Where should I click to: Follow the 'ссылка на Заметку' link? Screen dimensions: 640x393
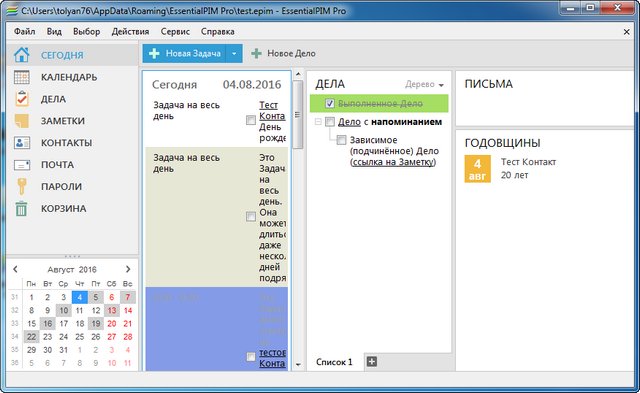coord(393,162)
